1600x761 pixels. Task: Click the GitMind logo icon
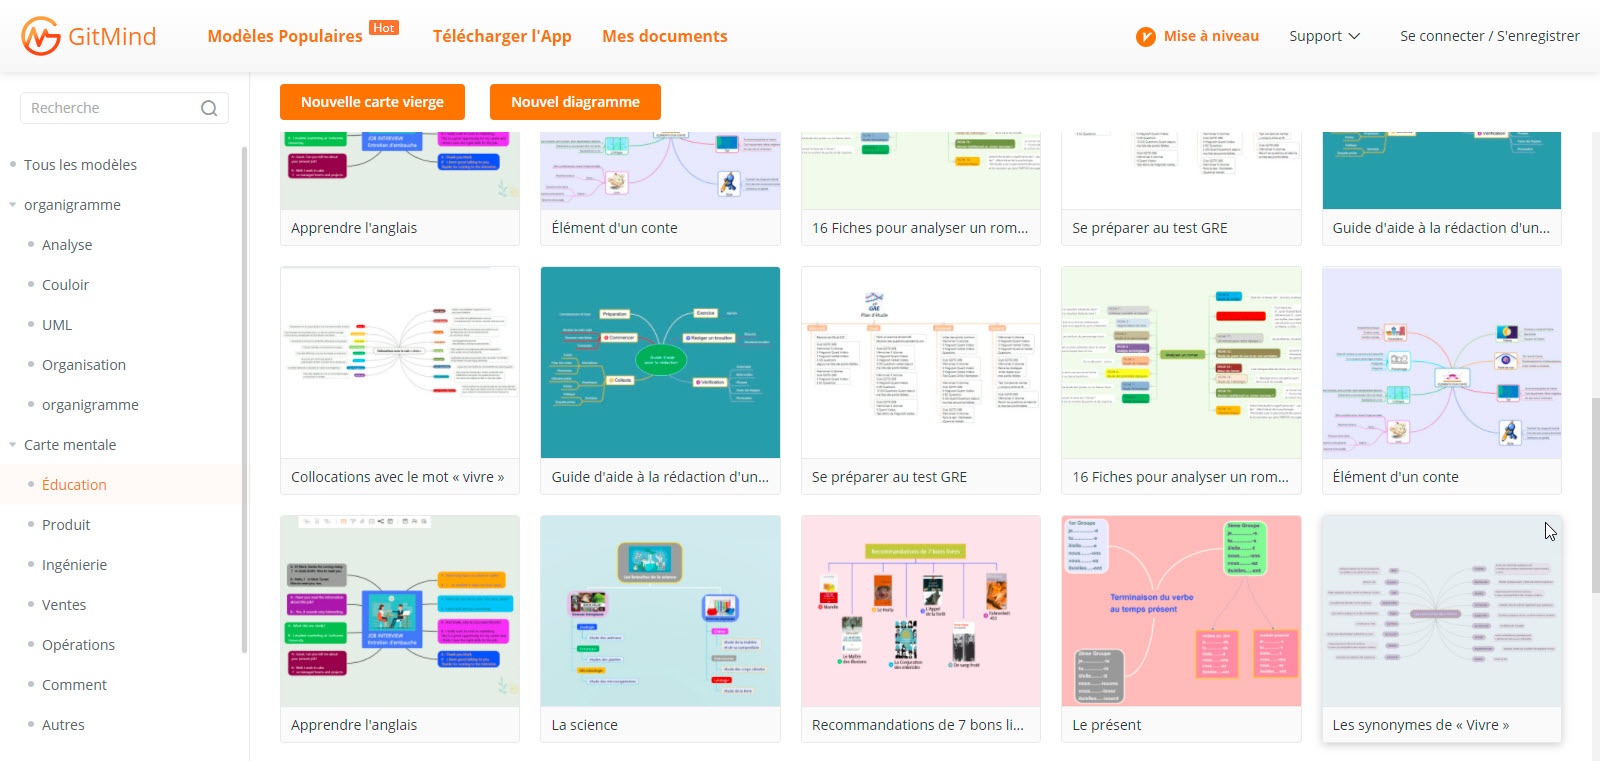pos(41,37)
